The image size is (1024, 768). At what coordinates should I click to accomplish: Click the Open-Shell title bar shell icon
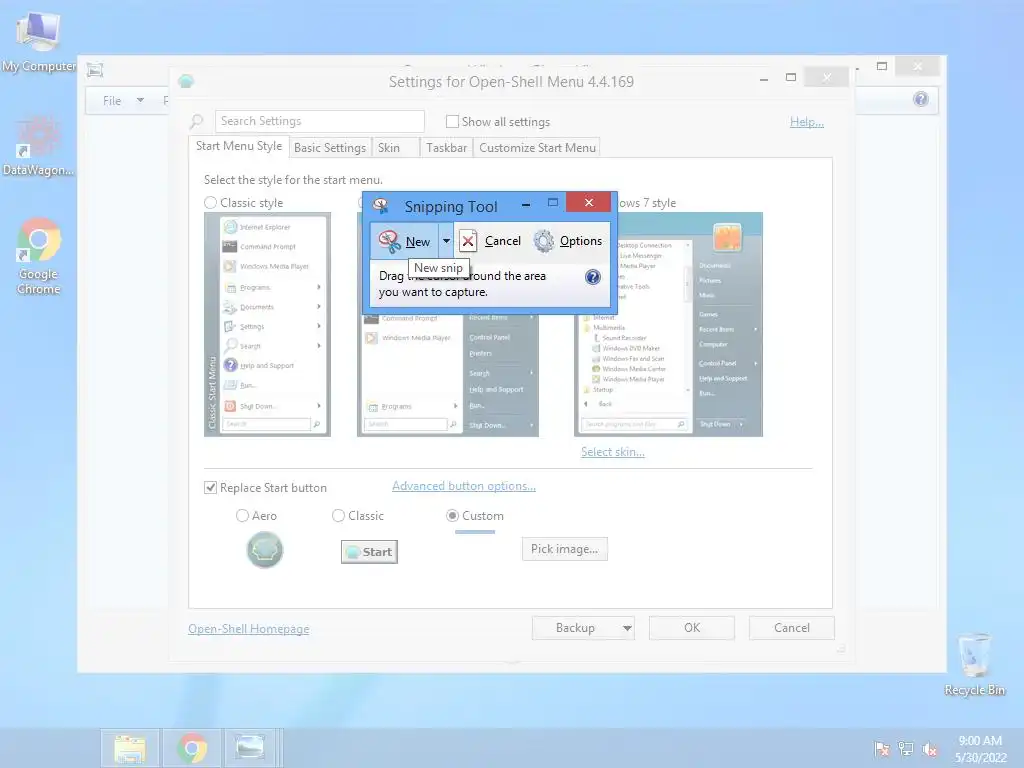click(x=186, y=81)
